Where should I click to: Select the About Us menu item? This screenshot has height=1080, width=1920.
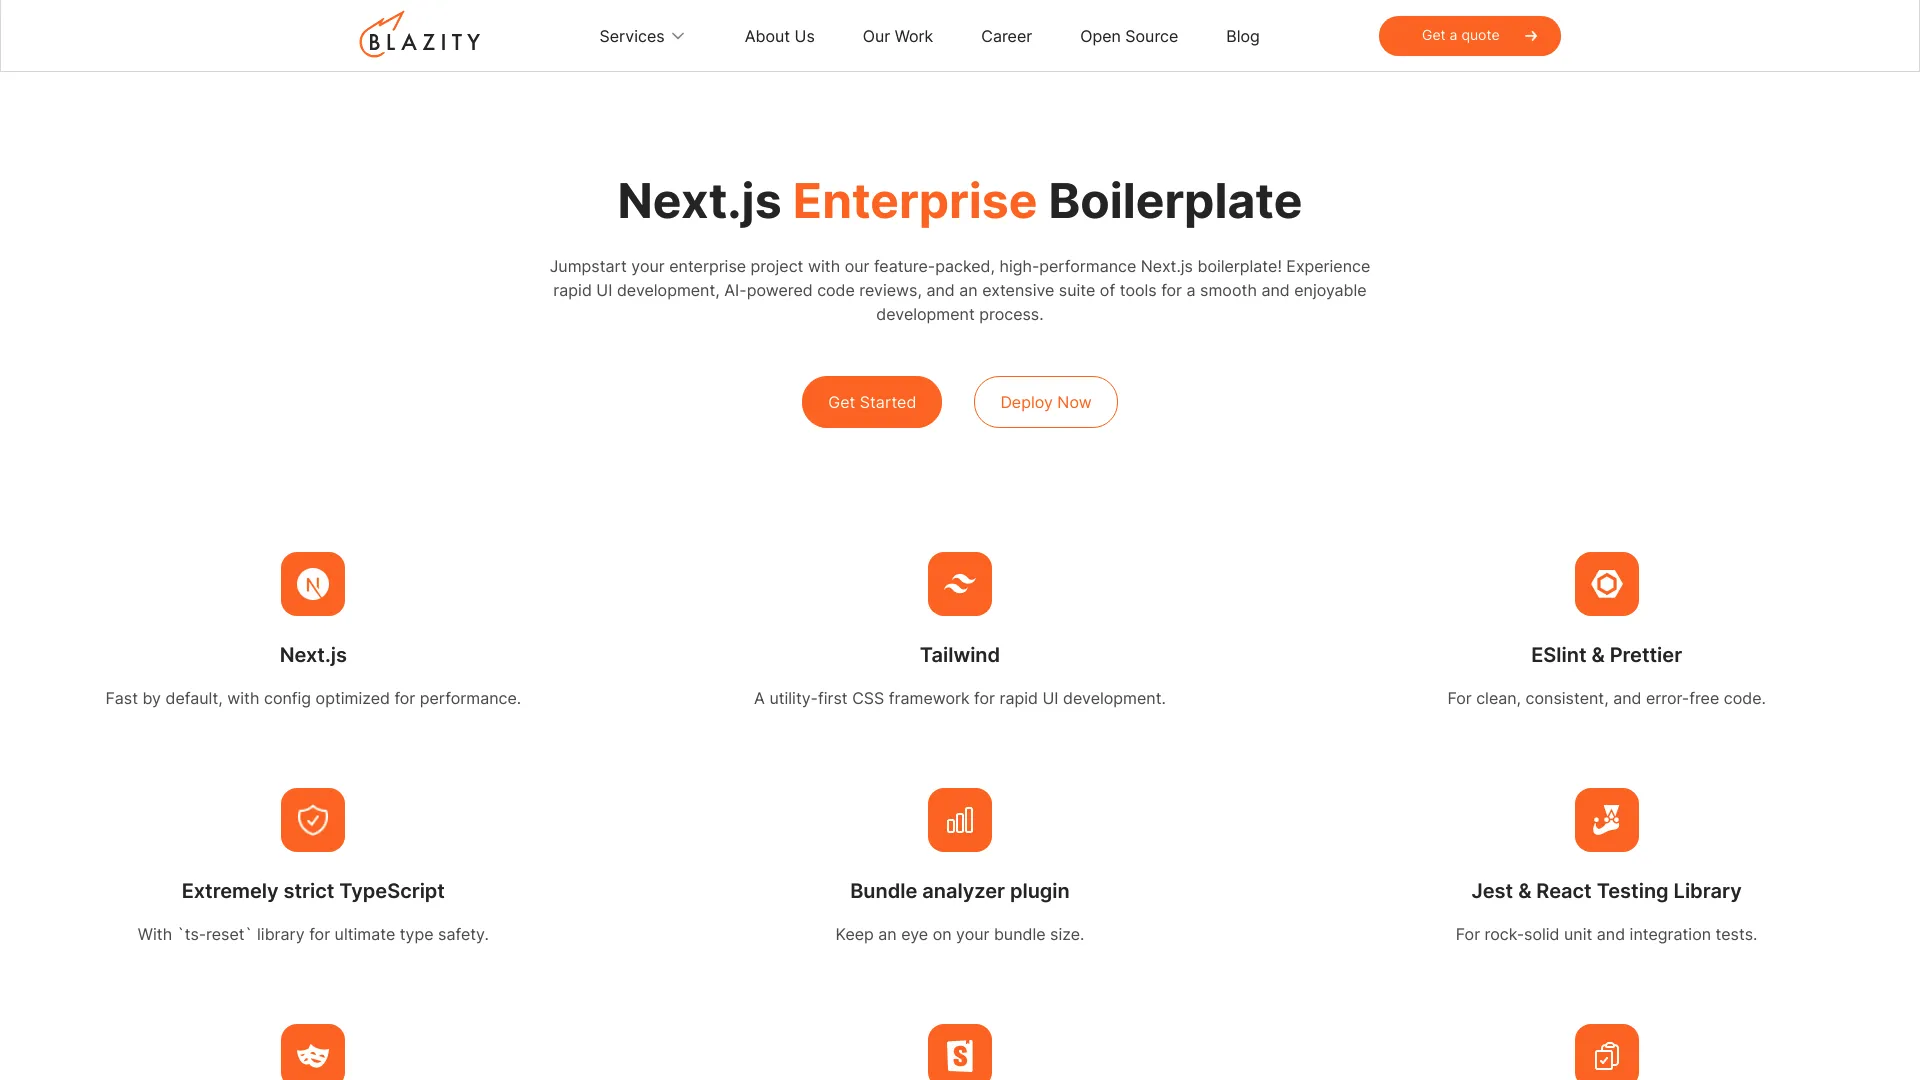(779, 36)
